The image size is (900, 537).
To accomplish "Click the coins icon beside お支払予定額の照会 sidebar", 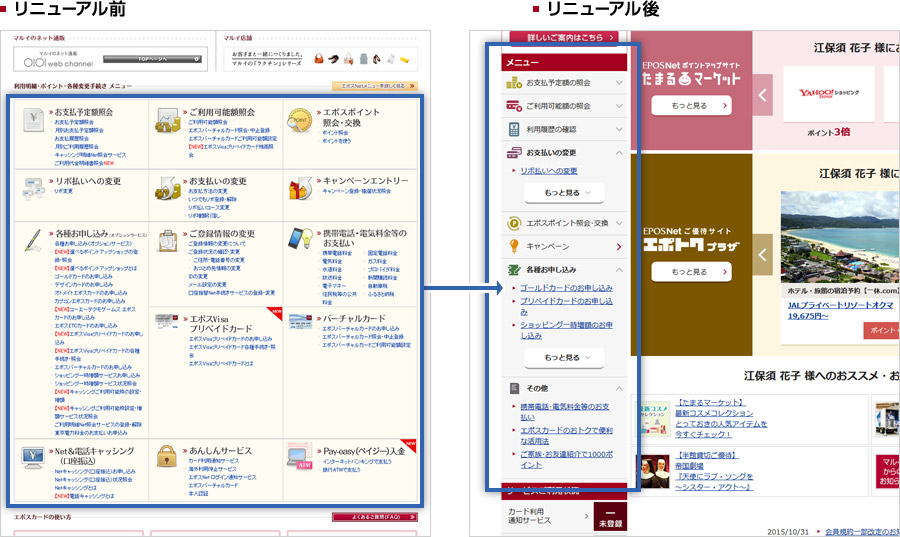I will click(514, 83).
